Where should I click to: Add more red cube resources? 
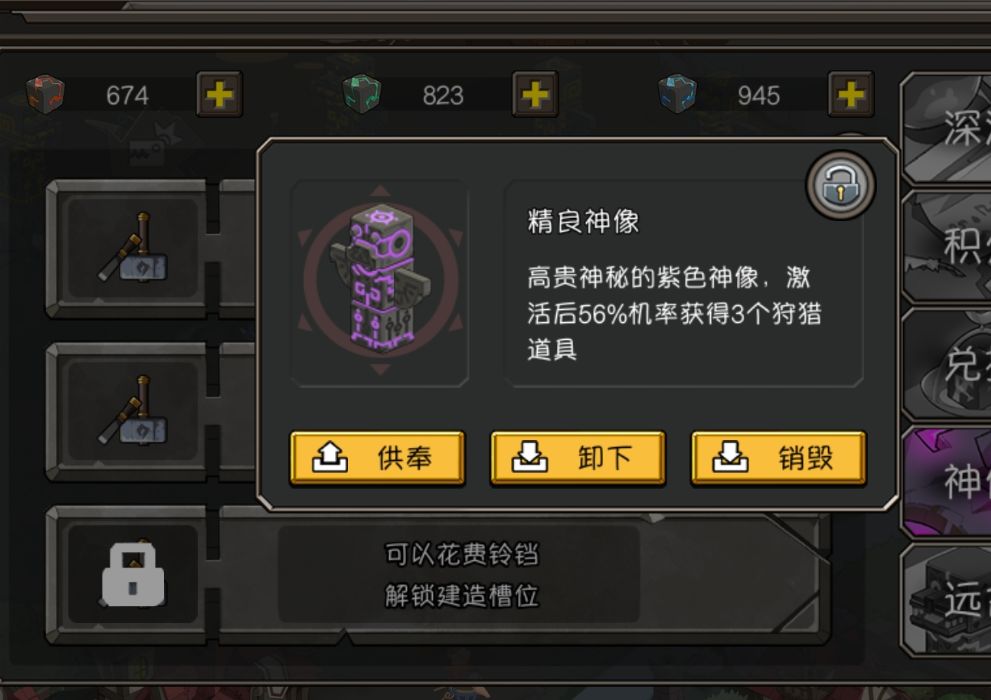(219, 95)
